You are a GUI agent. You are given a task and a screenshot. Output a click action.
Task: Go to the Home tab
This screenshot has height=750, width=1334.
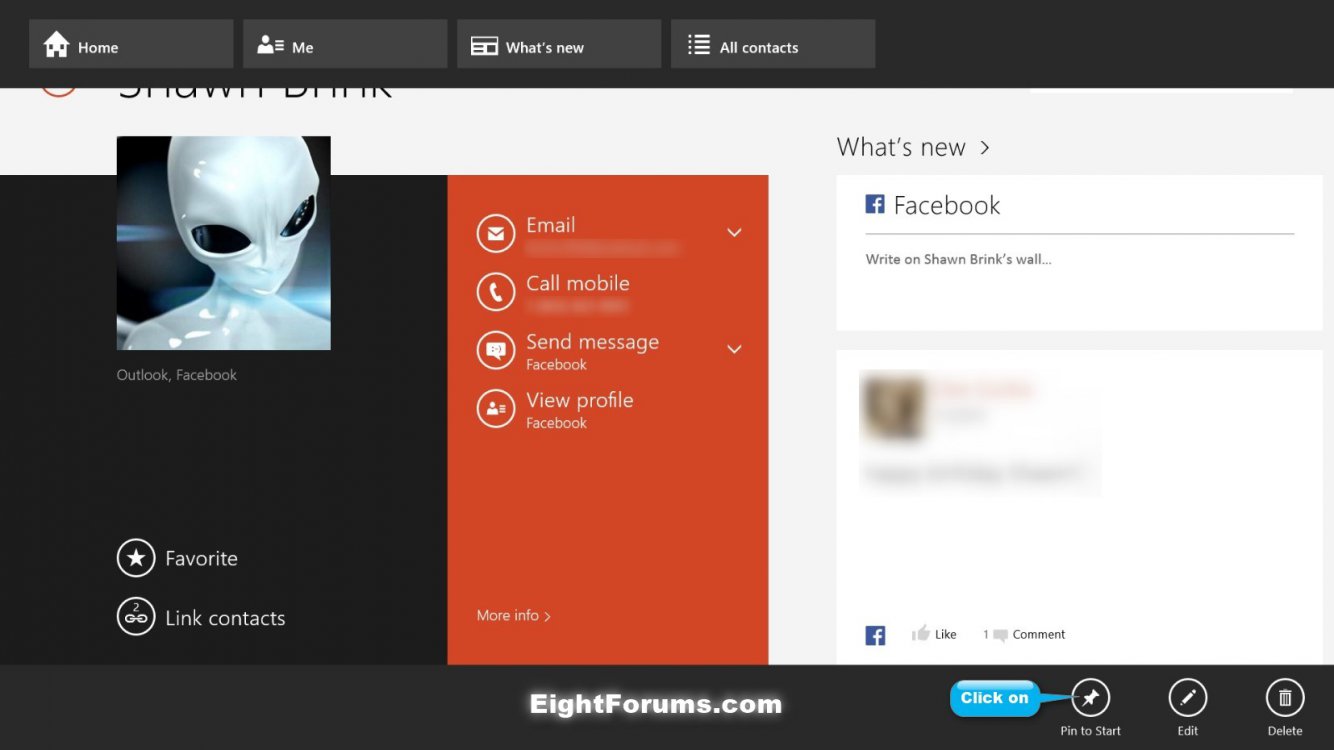(x=131, y=45)
